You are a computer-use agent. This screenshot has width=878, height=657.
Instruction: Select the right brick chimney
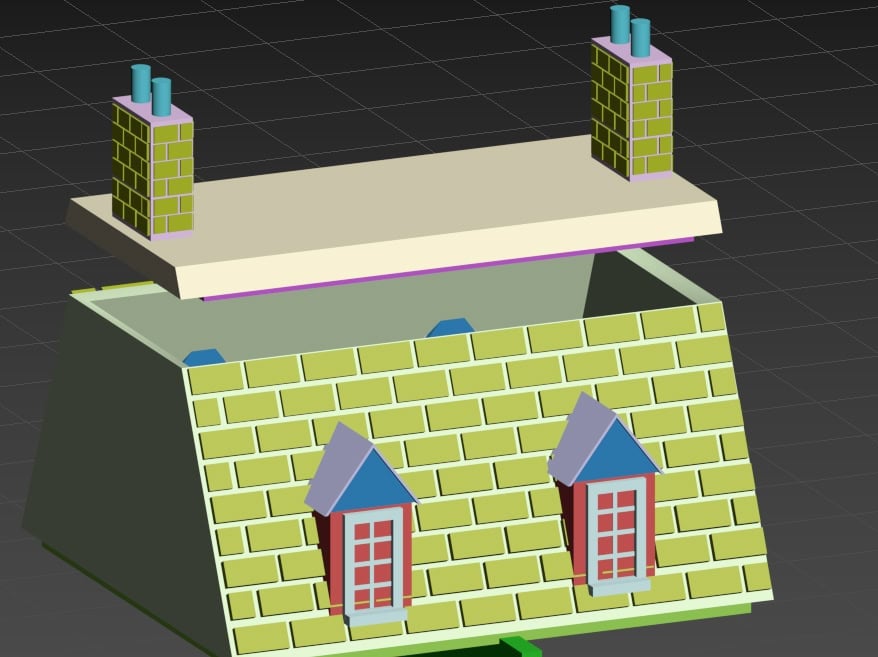(632, 109)
